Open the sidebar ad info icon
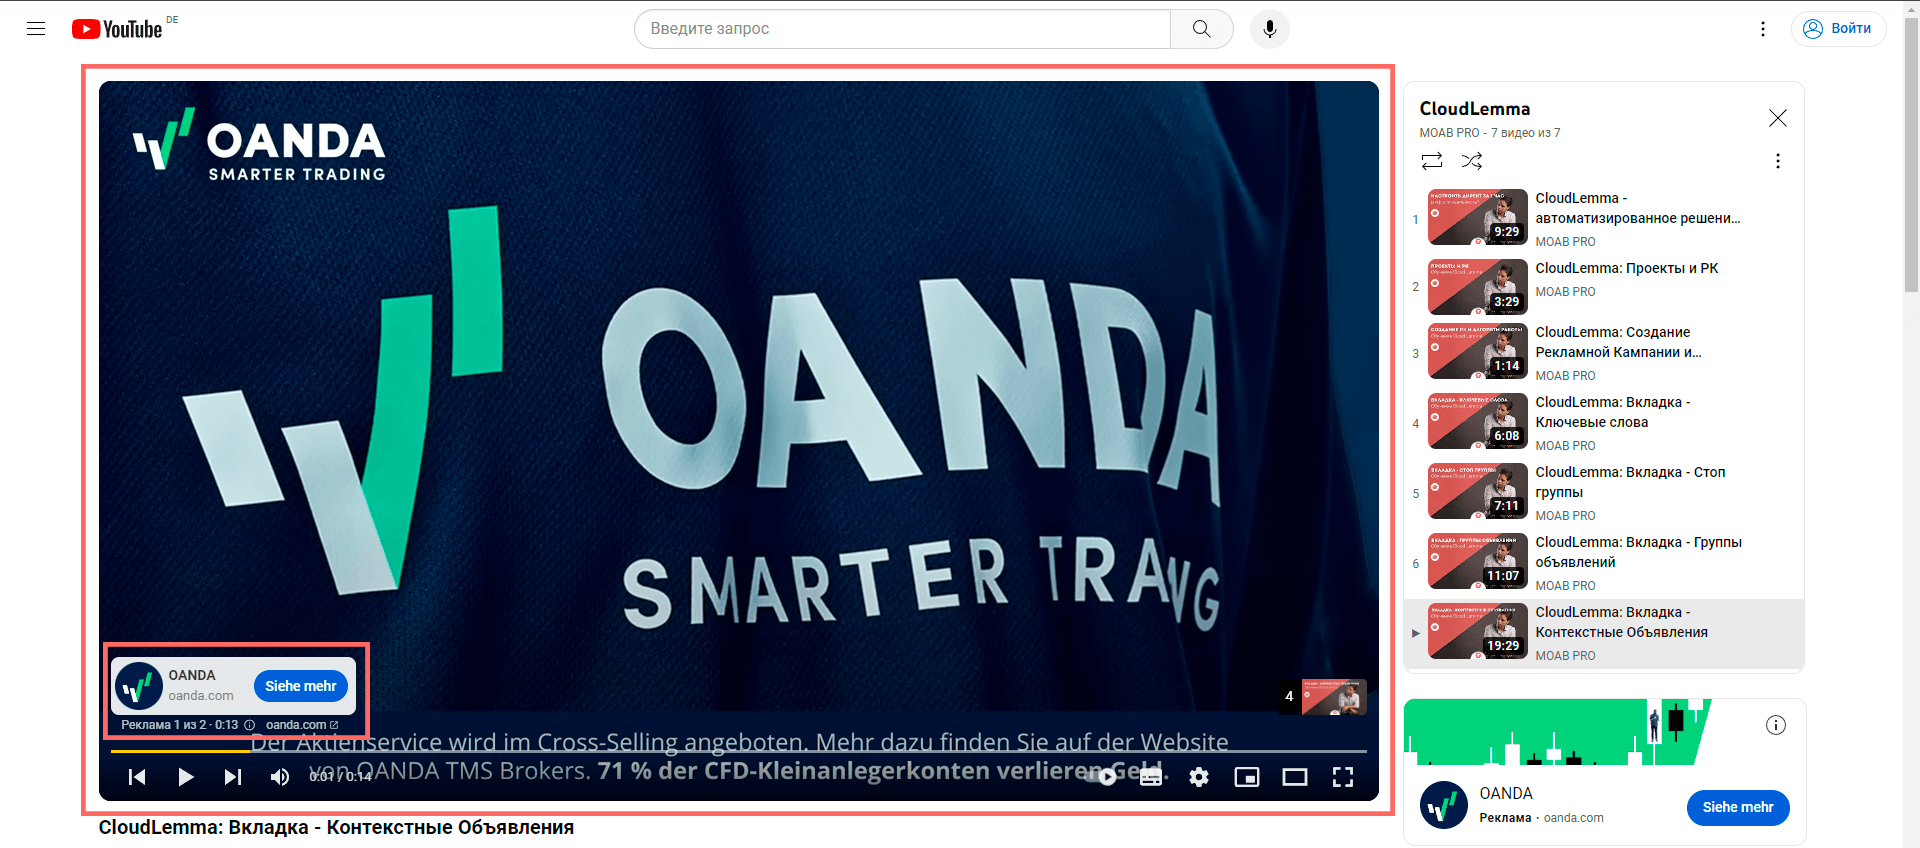The width and height of the screenshot is (1920, 848). point(1776,725)
